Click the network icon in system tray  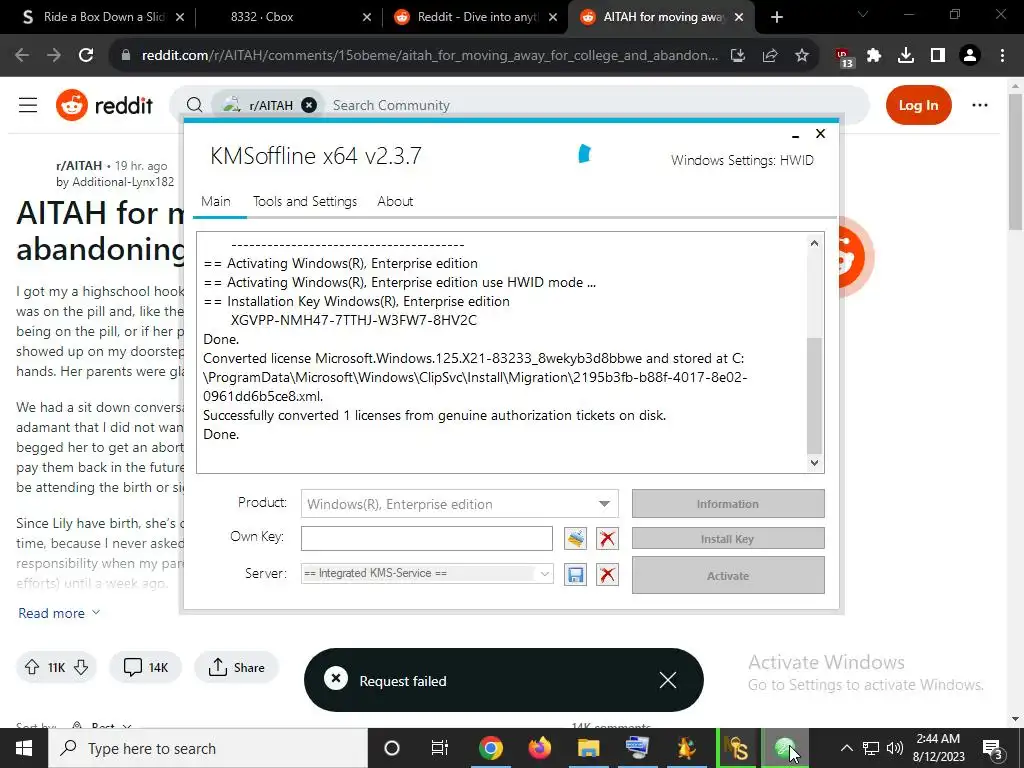click(x=871, y=748)
